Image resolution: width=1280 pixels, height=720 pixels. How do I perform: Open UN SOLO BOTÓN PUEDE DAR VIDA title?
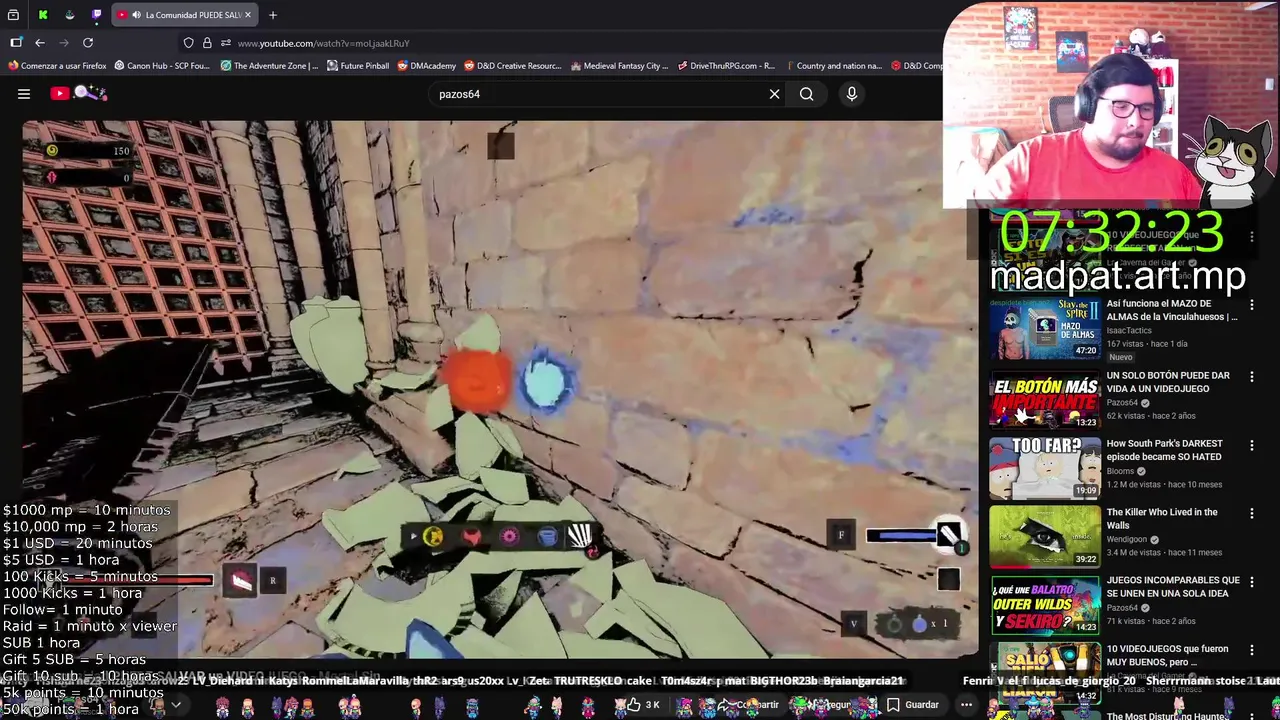point(1168,382)
